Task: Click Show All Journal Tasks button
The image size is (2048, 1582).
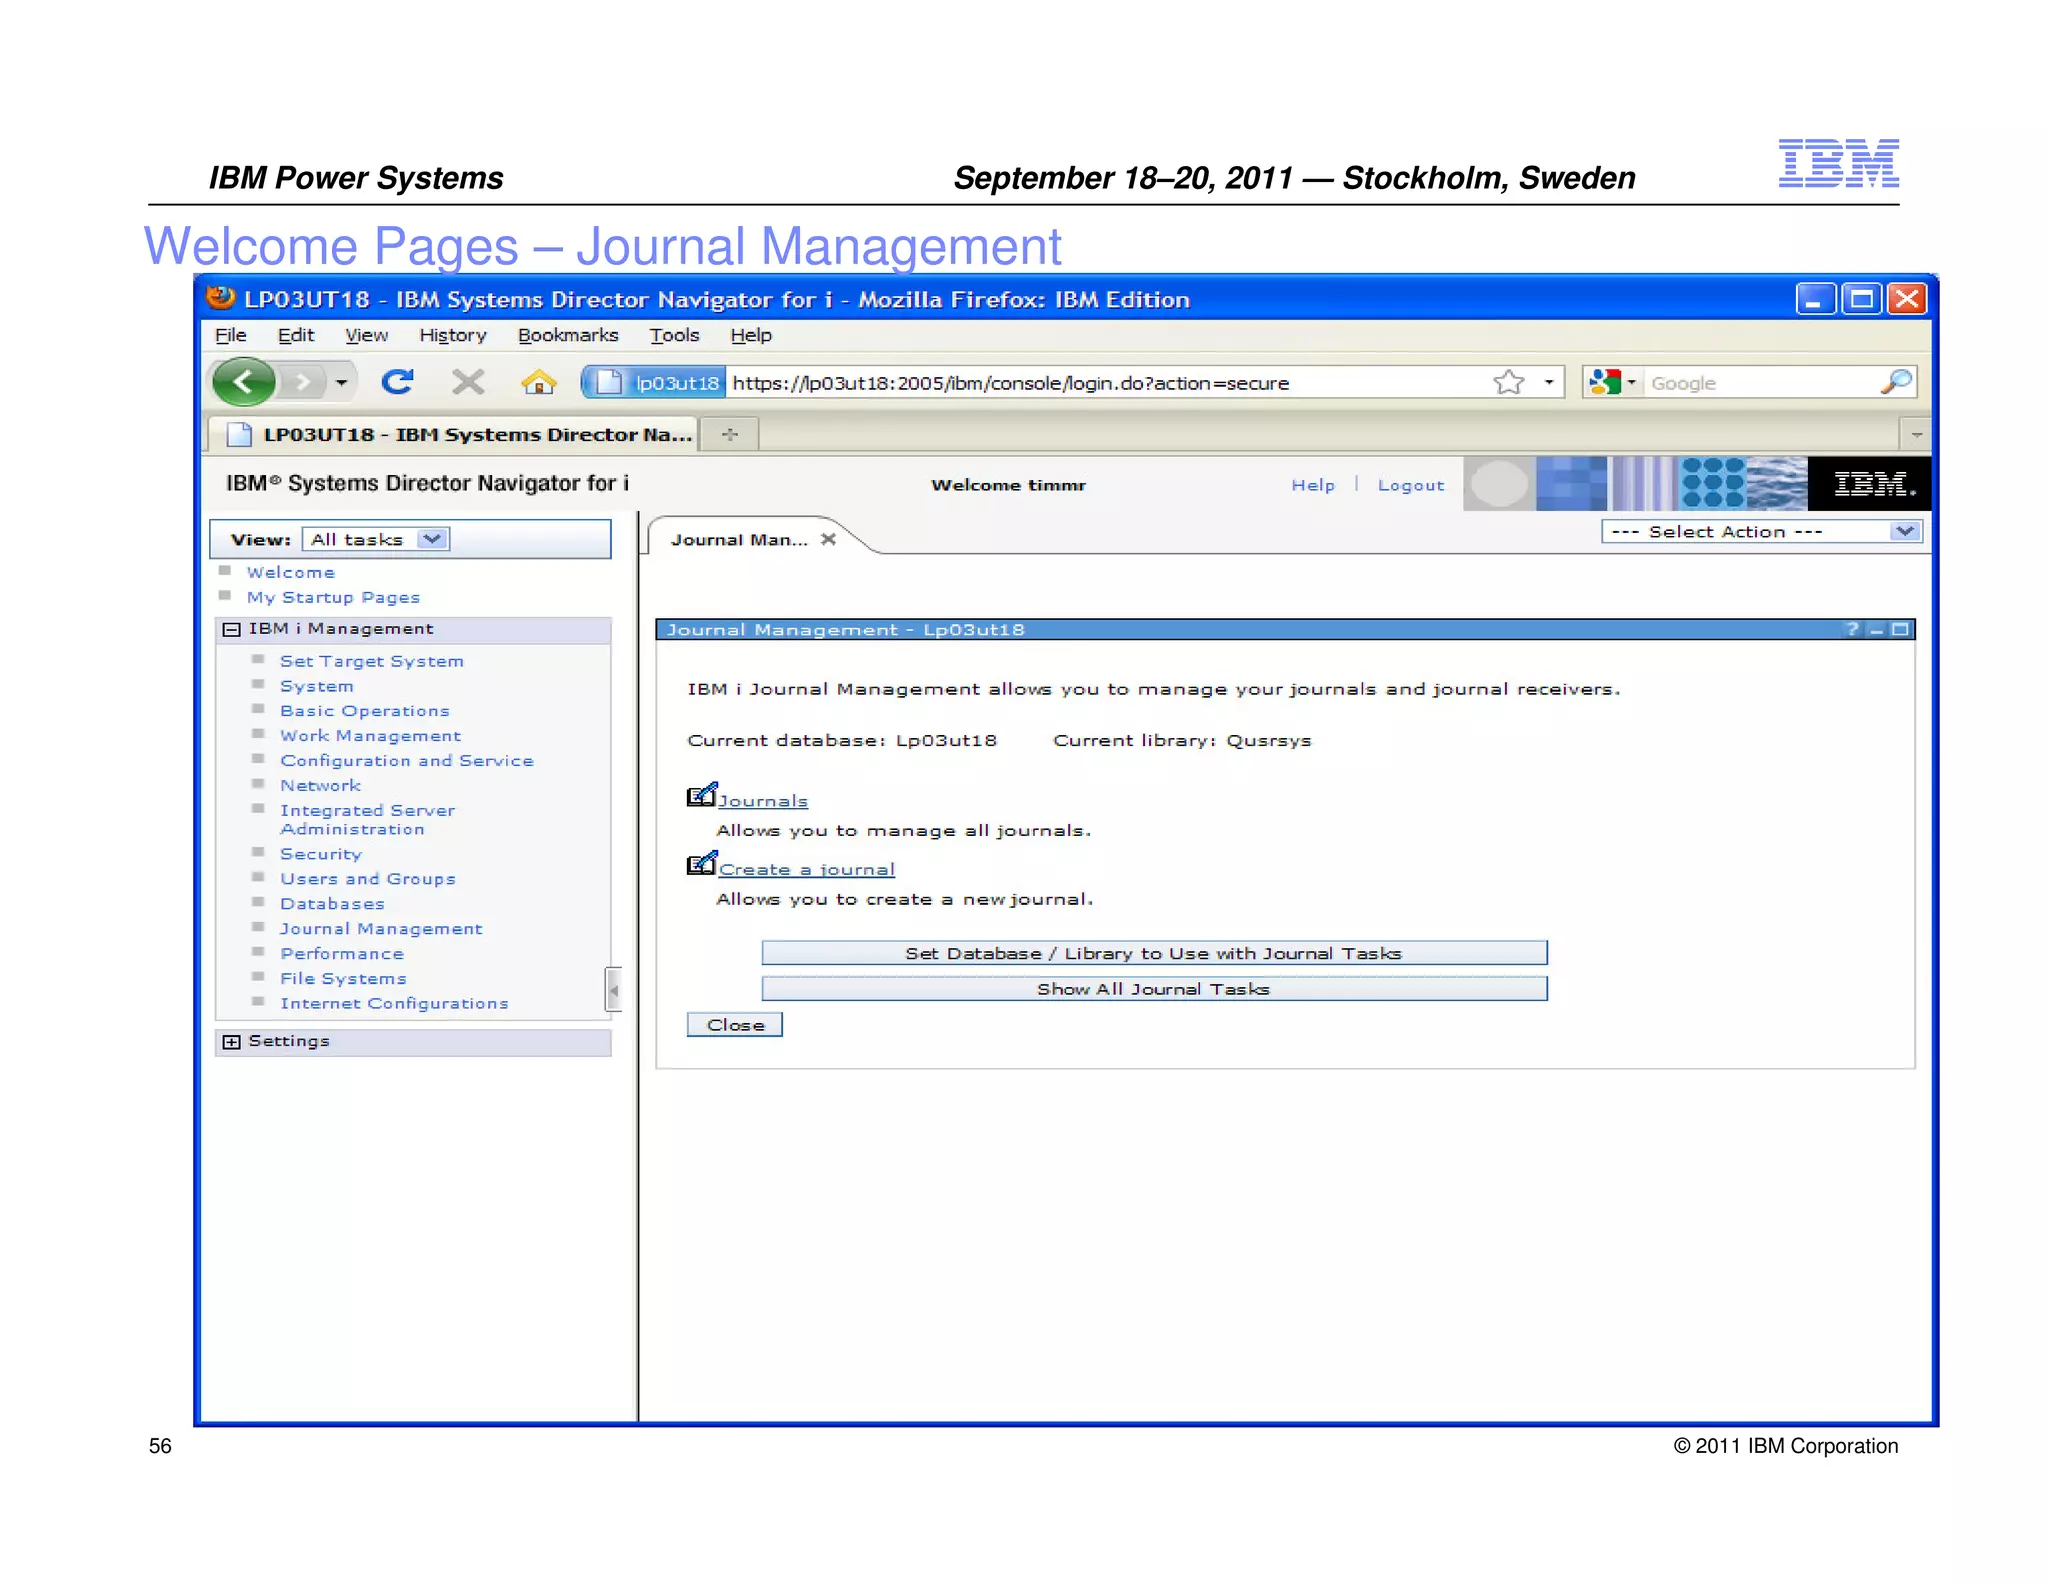Action: (1153, 989)
